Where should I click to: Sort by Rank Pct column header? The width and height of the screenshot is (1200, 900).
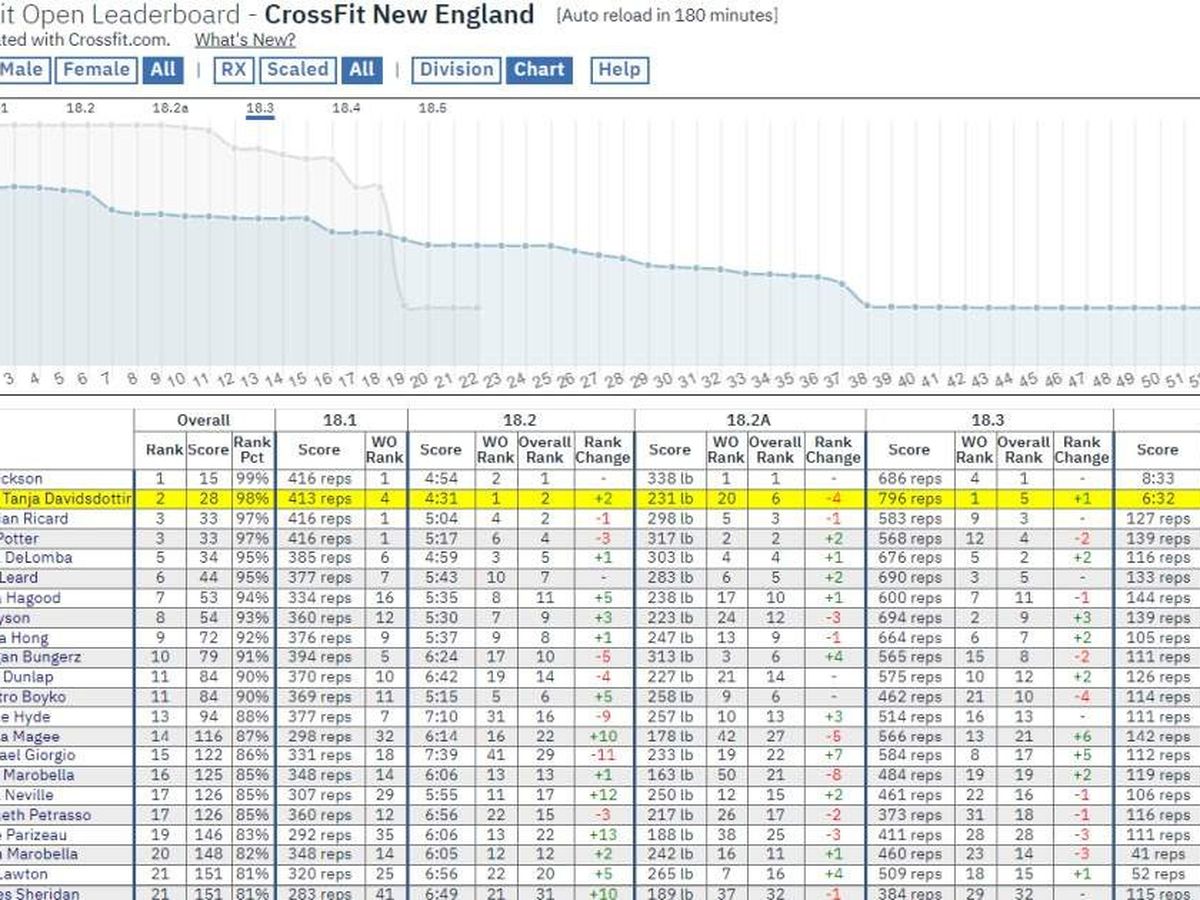[252, 449]
